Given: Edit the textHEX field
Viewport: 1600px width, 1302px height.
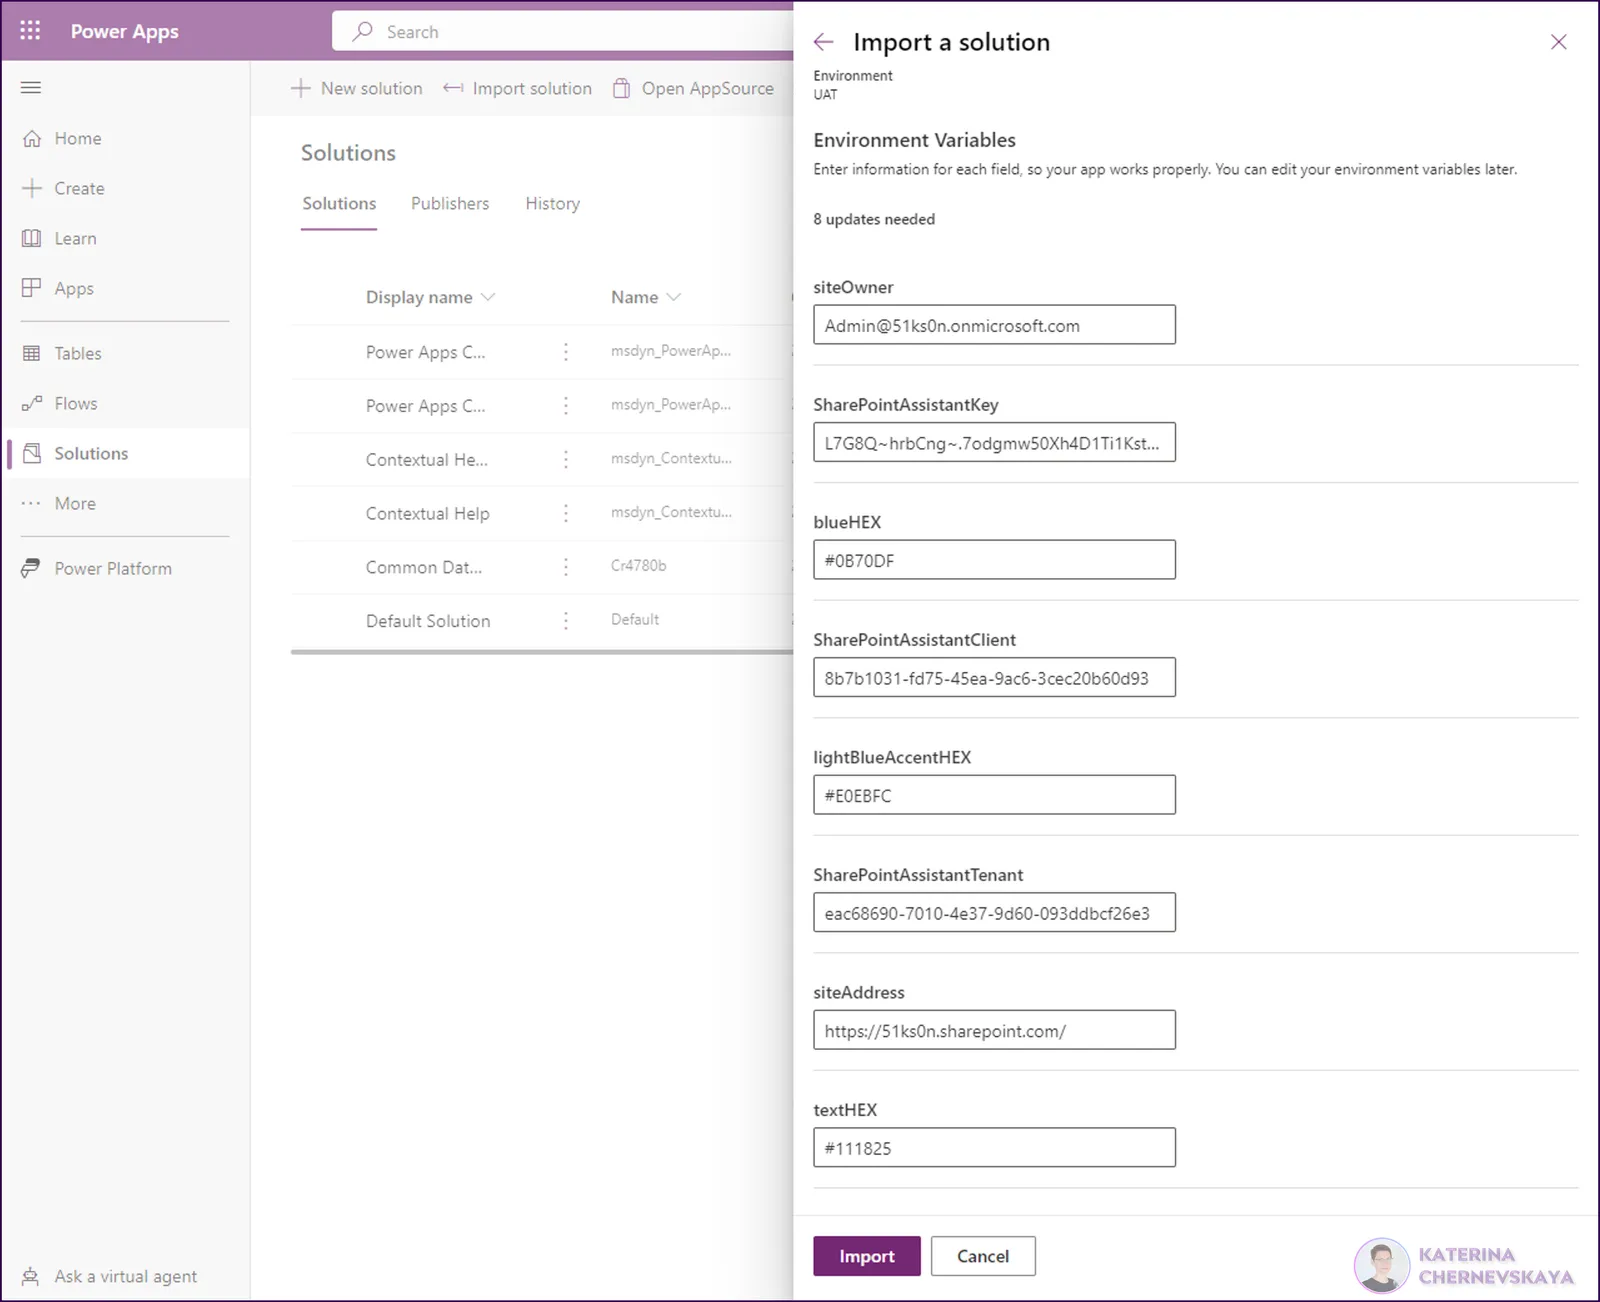Looking at the screenshot, I should [x=994, y=1147].
